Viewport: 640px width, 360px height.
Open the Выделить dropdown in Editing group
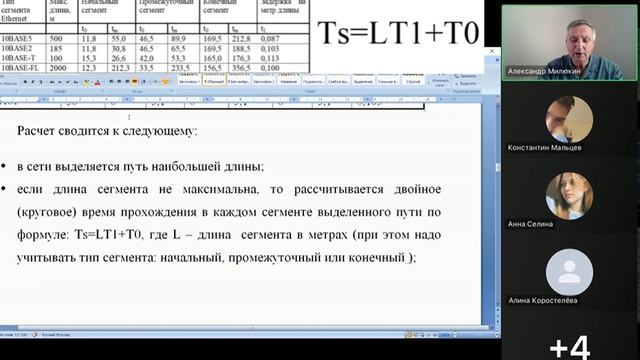click(x=467, y=84)
